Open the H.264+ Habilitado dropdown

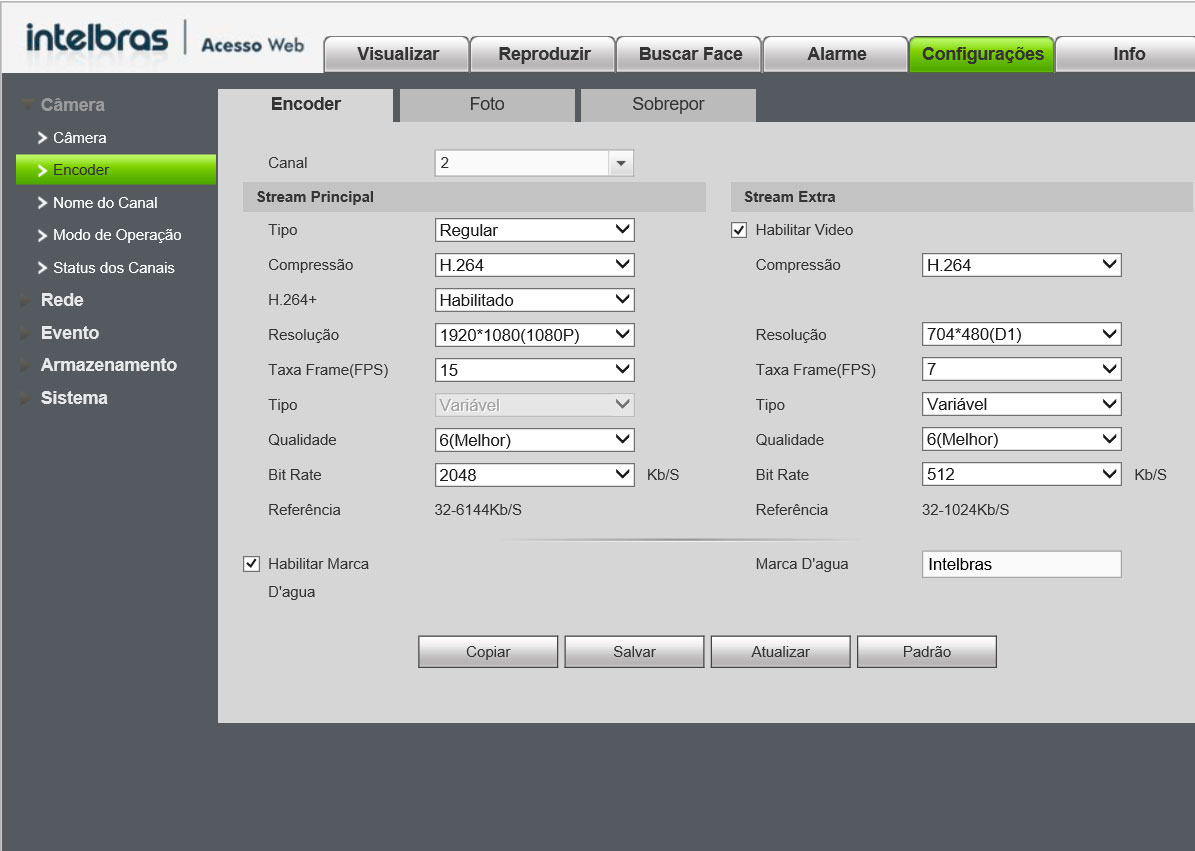click(534, 300)
